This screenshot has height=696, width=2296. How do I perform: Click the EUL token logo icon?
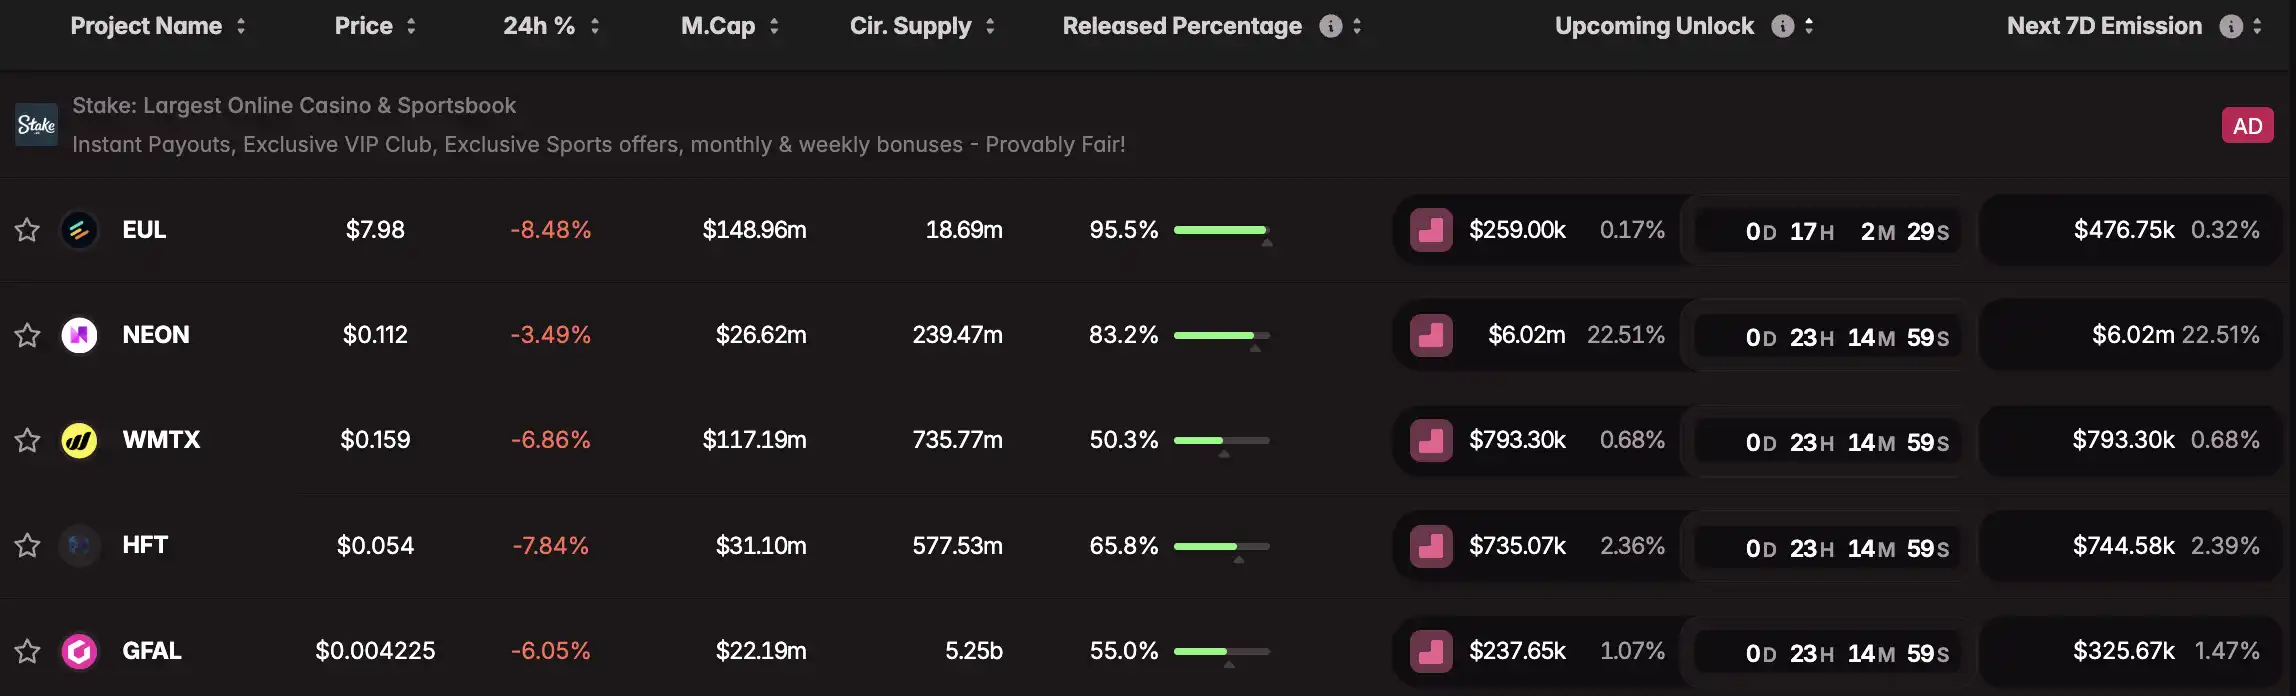(79, 230)
